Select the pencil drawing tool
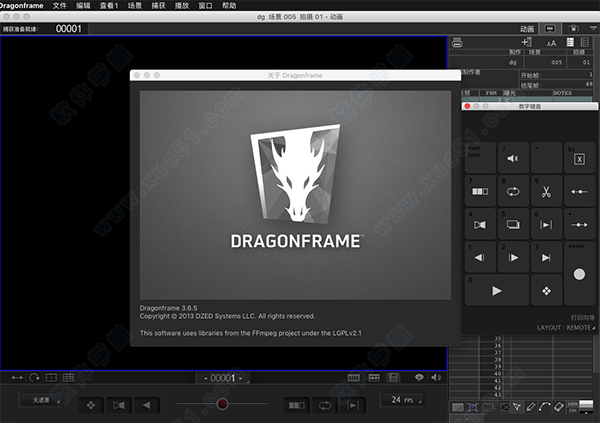The image size is (600, 423). (530, 407)
